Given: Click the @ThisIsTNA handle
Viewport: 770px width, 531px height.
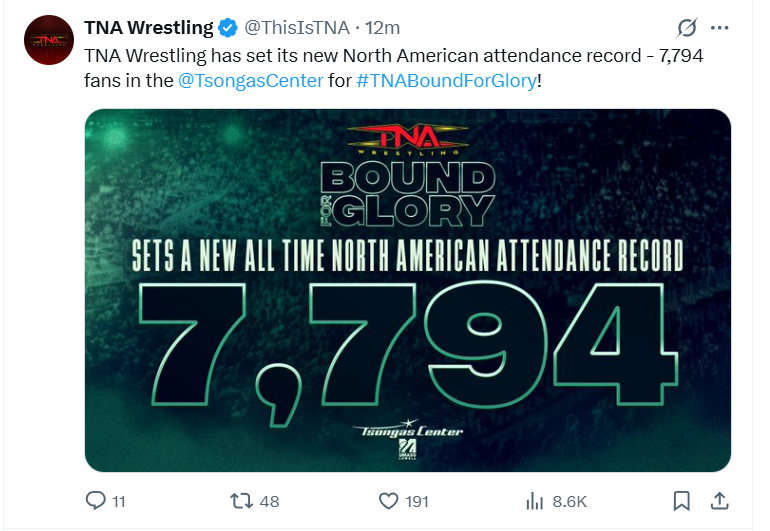Looking at the screenshot, I should pos(296,28).
